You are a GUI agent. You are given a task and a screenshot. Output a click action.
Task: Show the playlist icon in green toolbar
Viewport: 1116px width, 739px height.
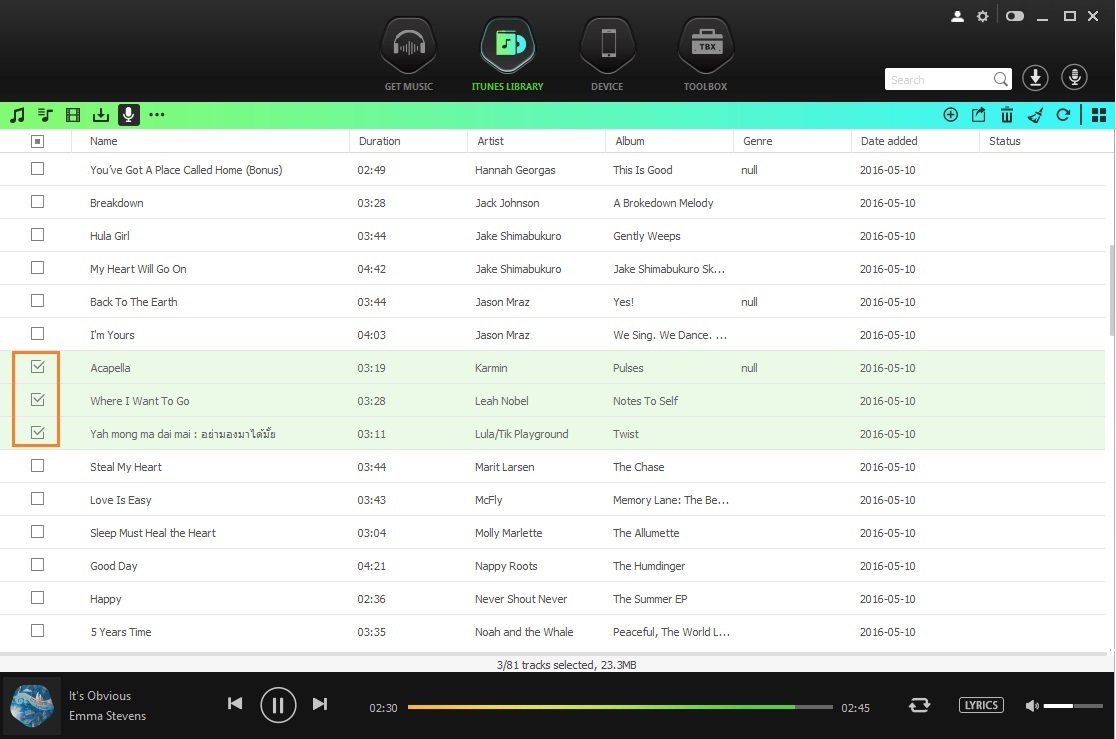(45, 115)
